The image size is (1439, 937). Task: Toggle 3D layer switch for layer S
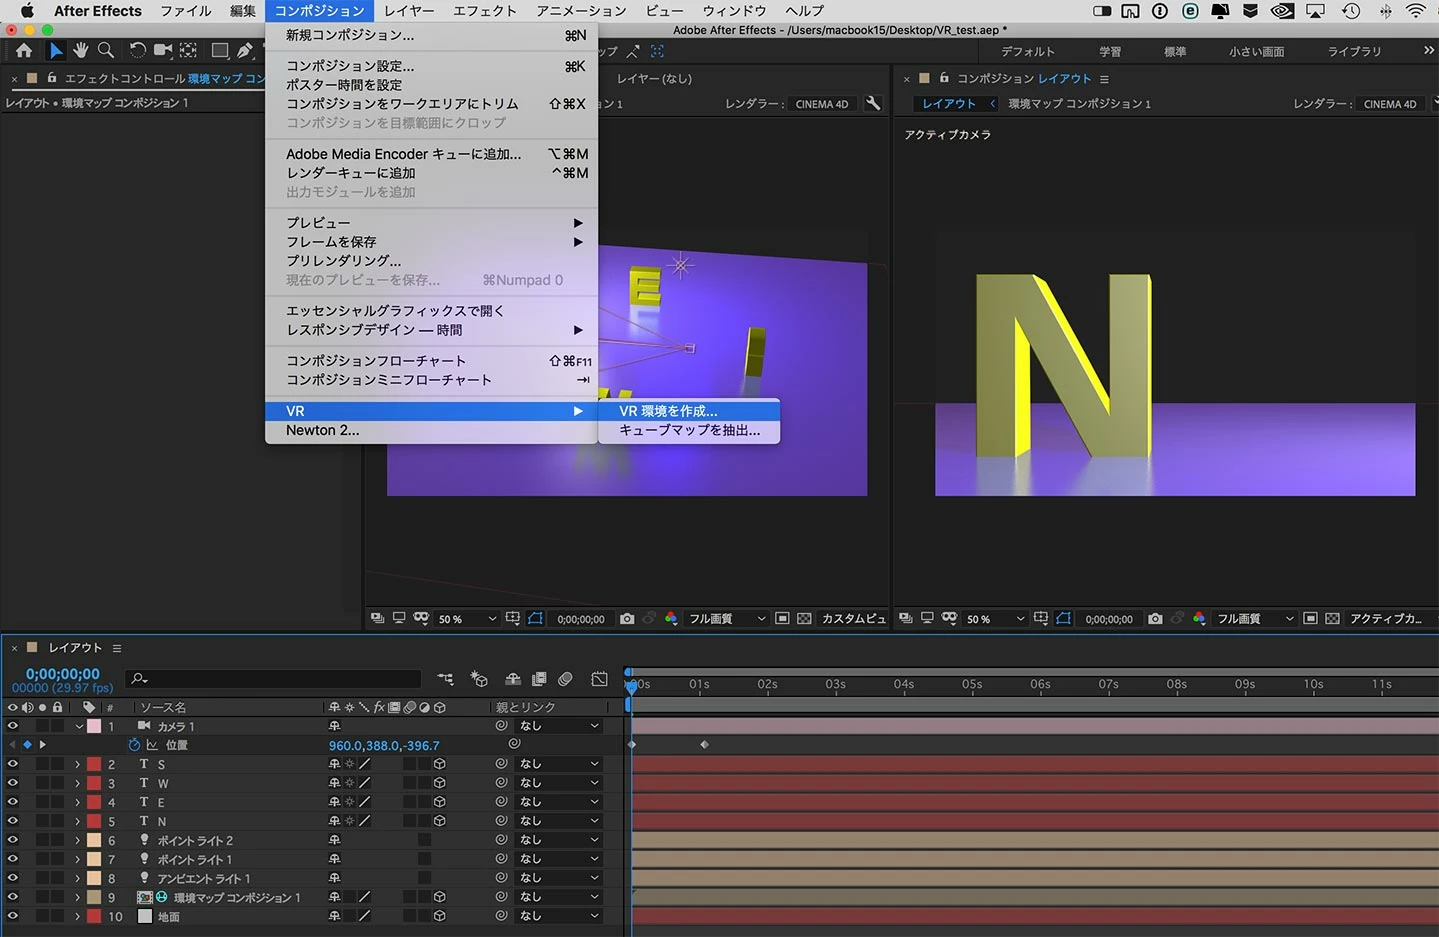(439, 764)
